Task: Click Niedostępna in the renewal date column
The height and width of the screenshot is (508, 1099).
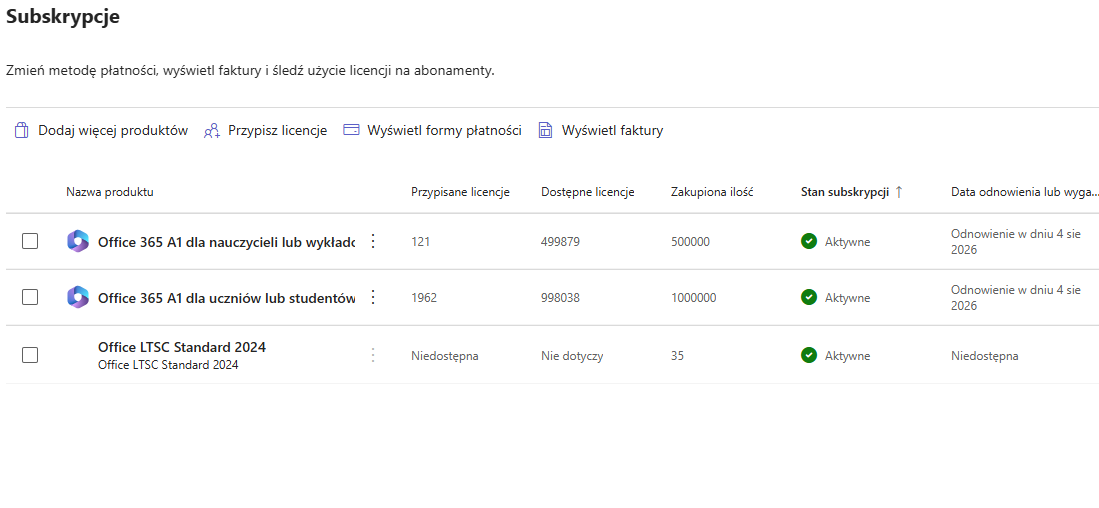Action: pyautogui.click(x=985, y=356)
